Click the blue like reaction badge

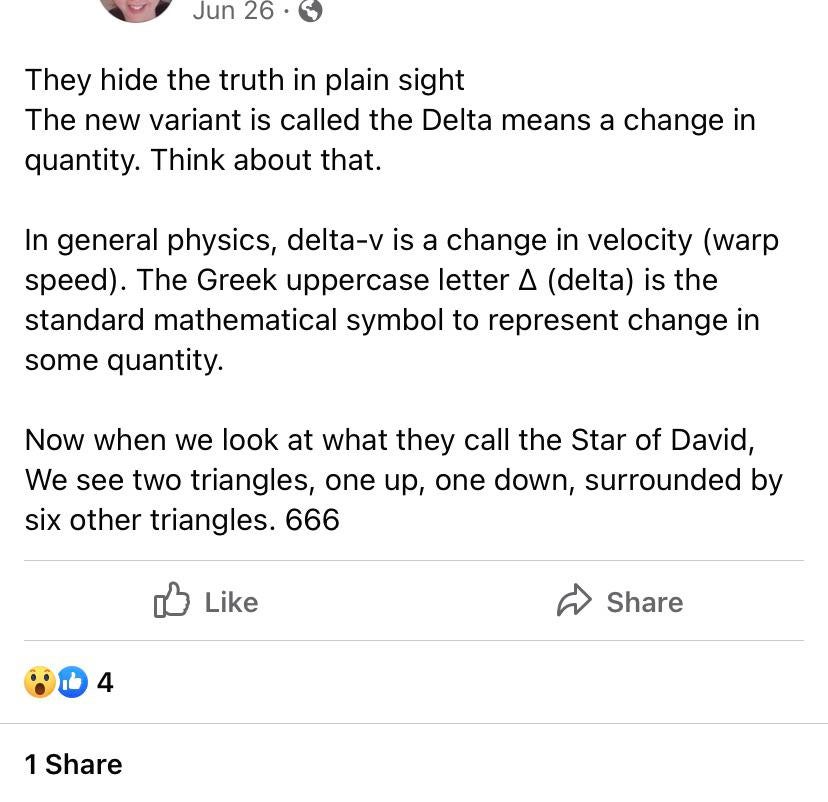(x=72, y=683)
